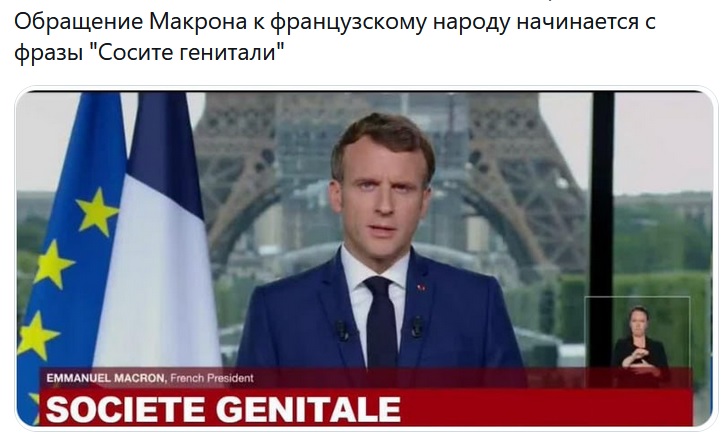728x439 pixels.
Task: Click the sign language interpreter inset
Action: [x=637, y=342]
